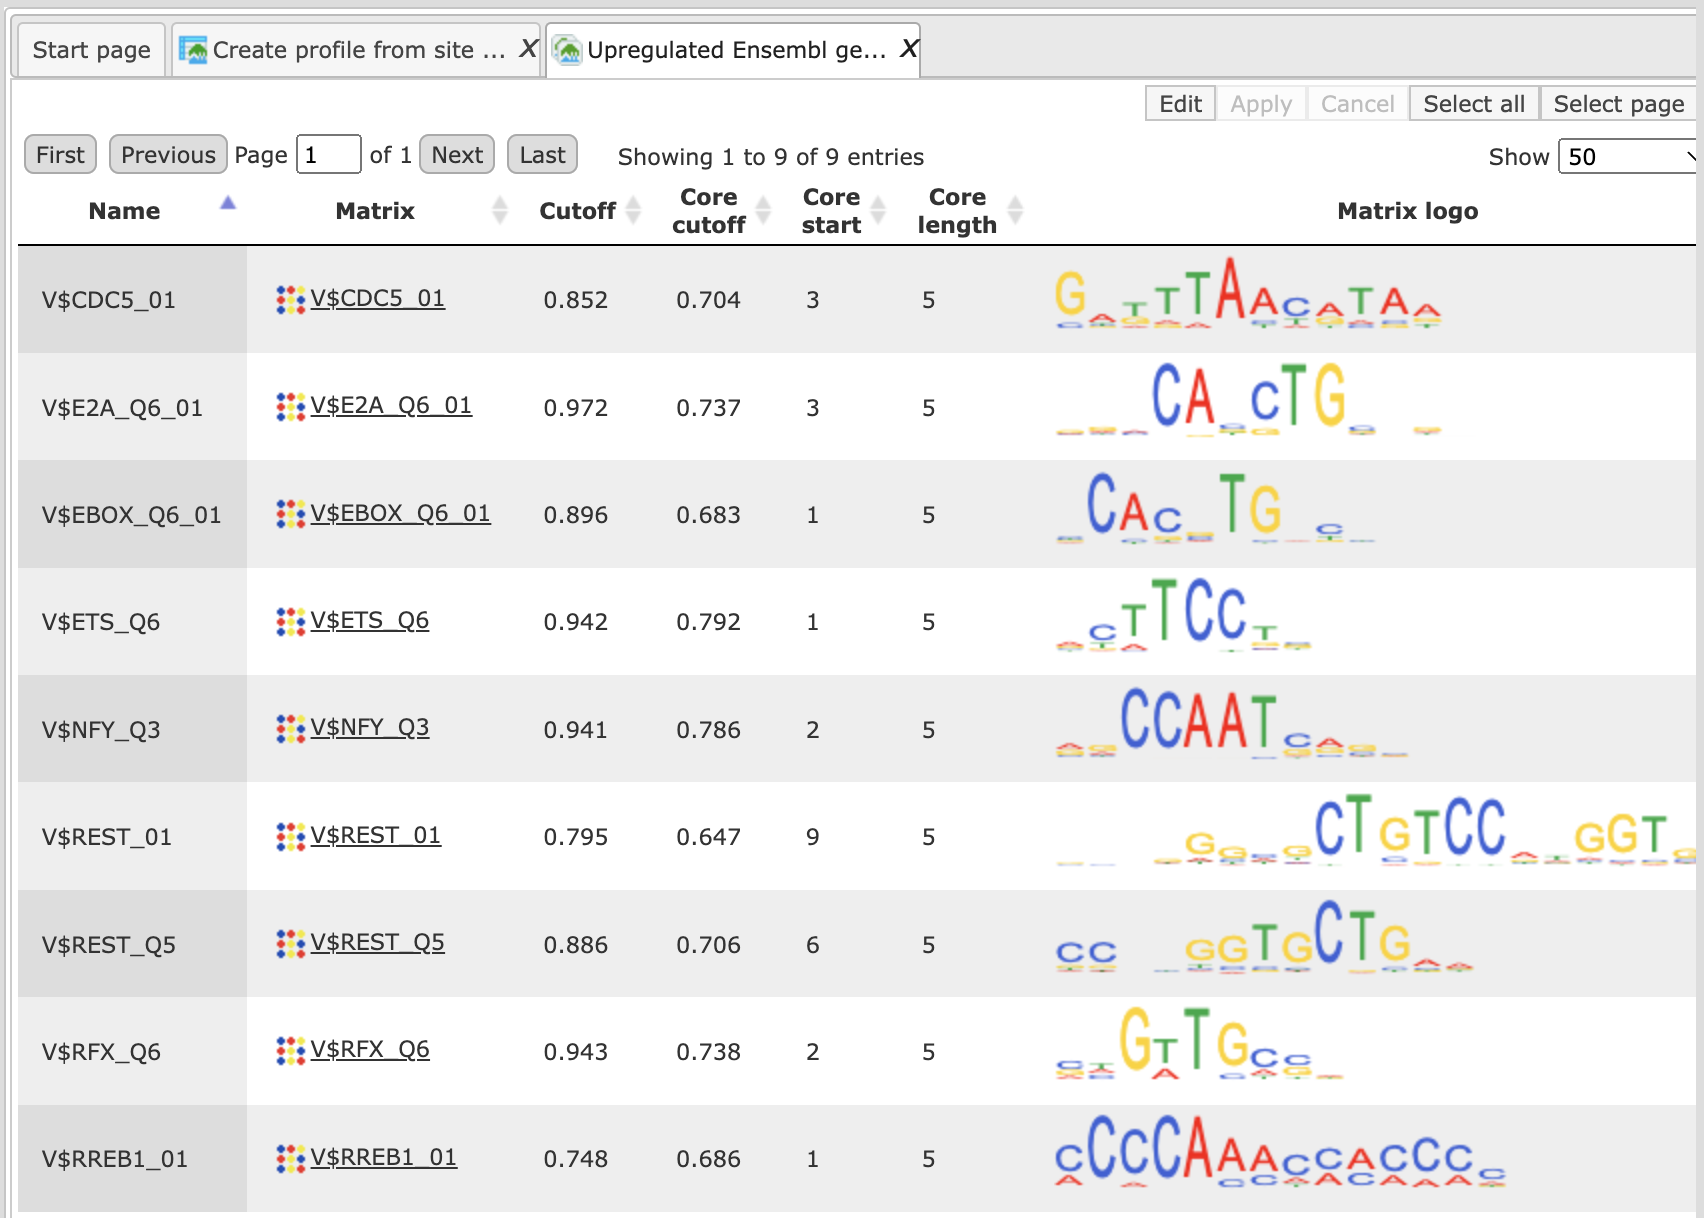Sort by Core cutoff column arrows

click(x=763, y=210)
